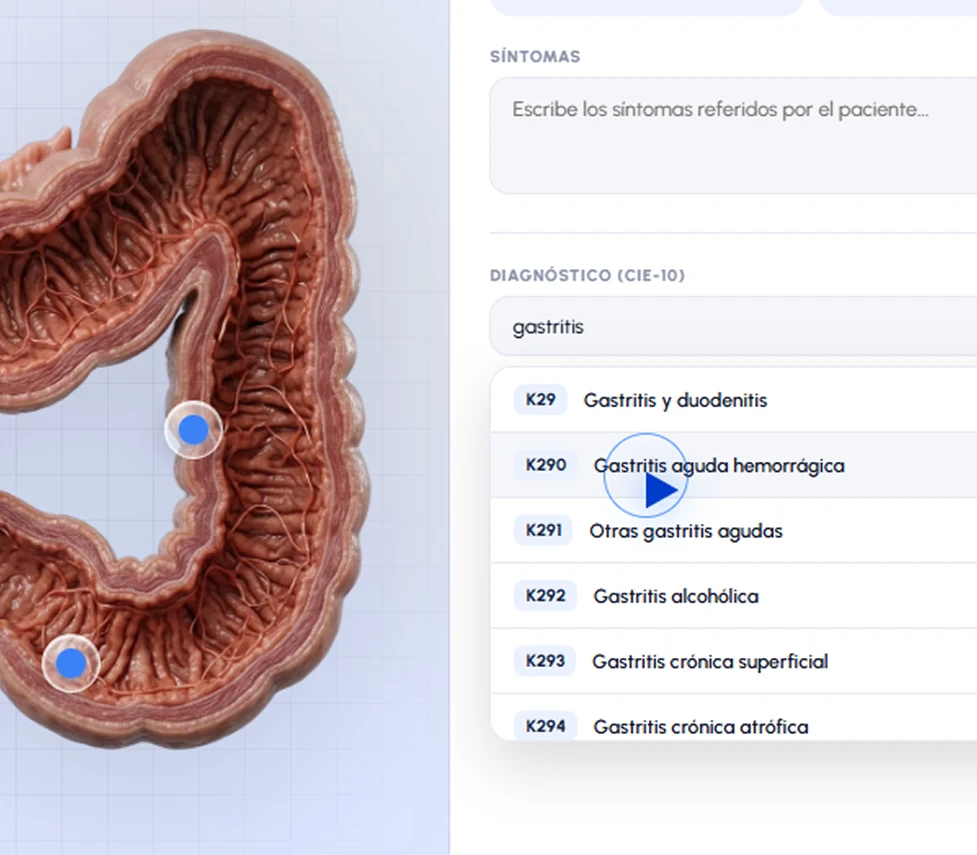Click the cut-off field at top right
Viewport: 977px width, 855px height.
pos(898,6)
